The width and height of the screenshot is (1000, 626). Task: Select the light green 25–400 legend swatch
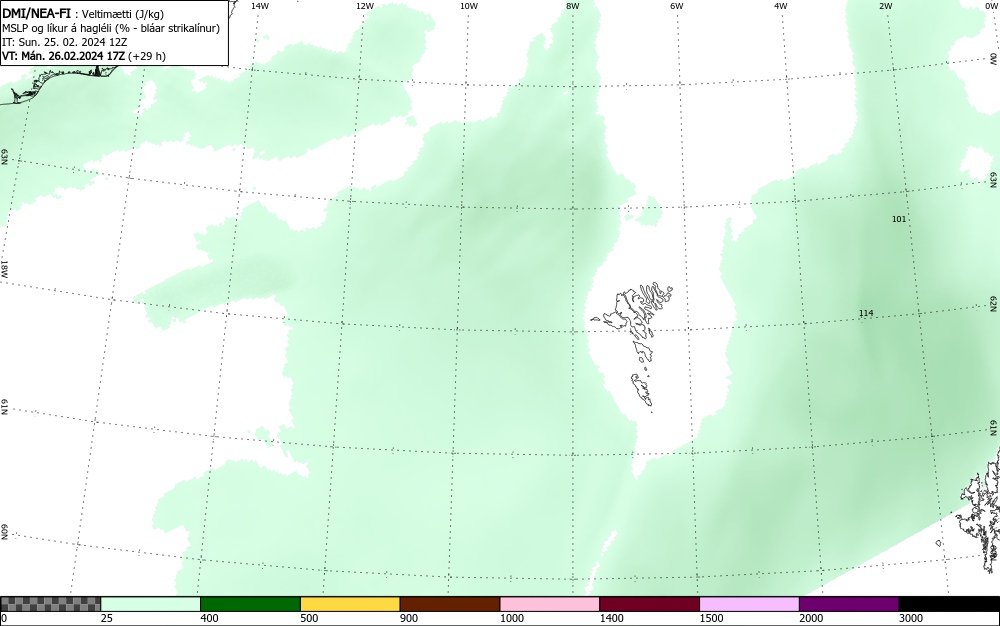pos(151,604)
